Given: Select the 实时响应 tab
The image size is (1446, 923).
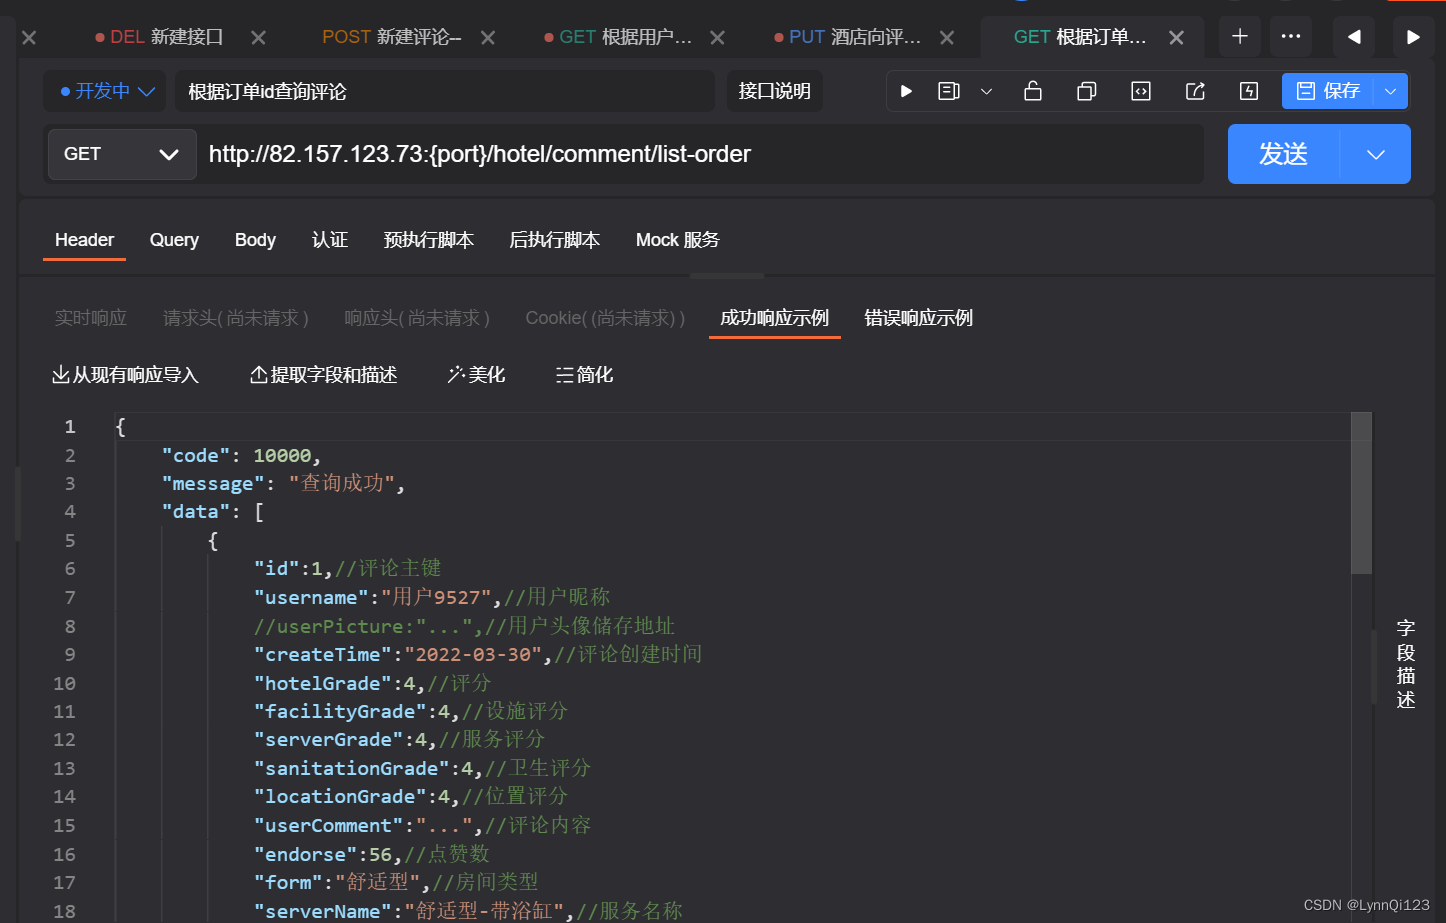Looking at the screenshot, I should point(91,318).
